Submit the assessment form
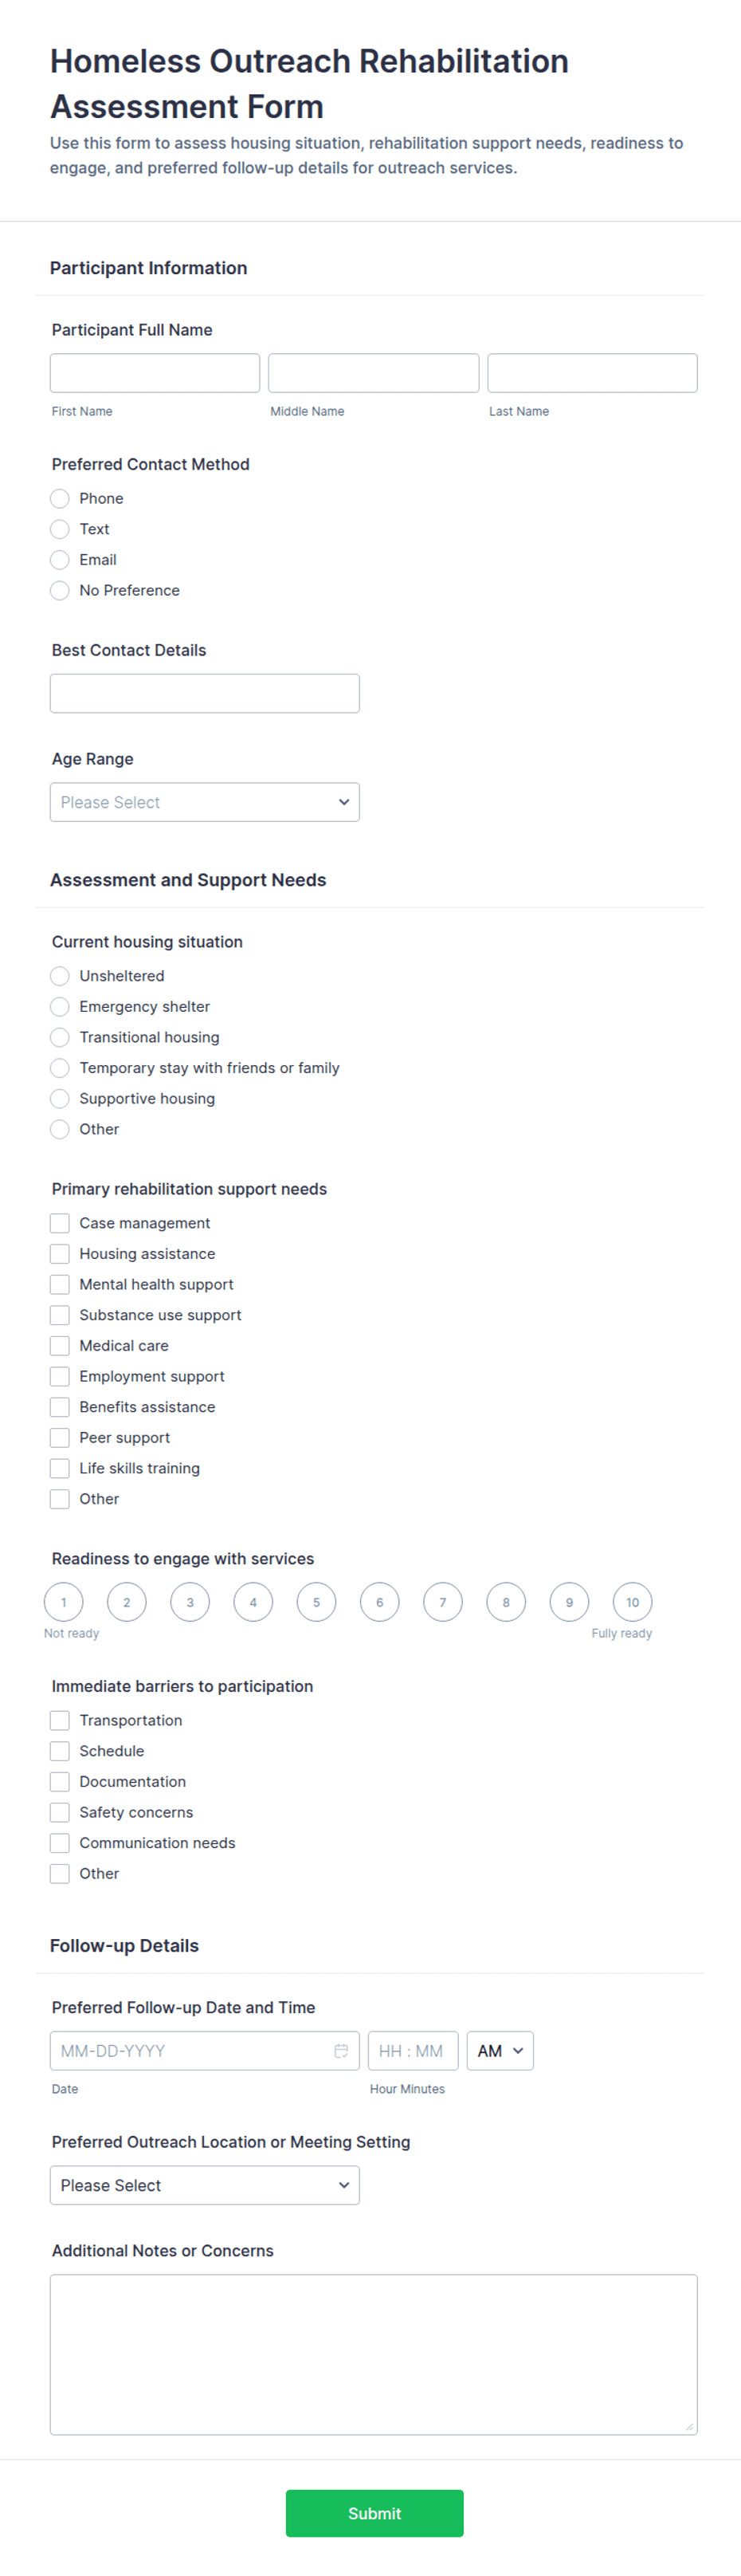This screenshot has width=741, height=2576. [x=374, y=2513]
